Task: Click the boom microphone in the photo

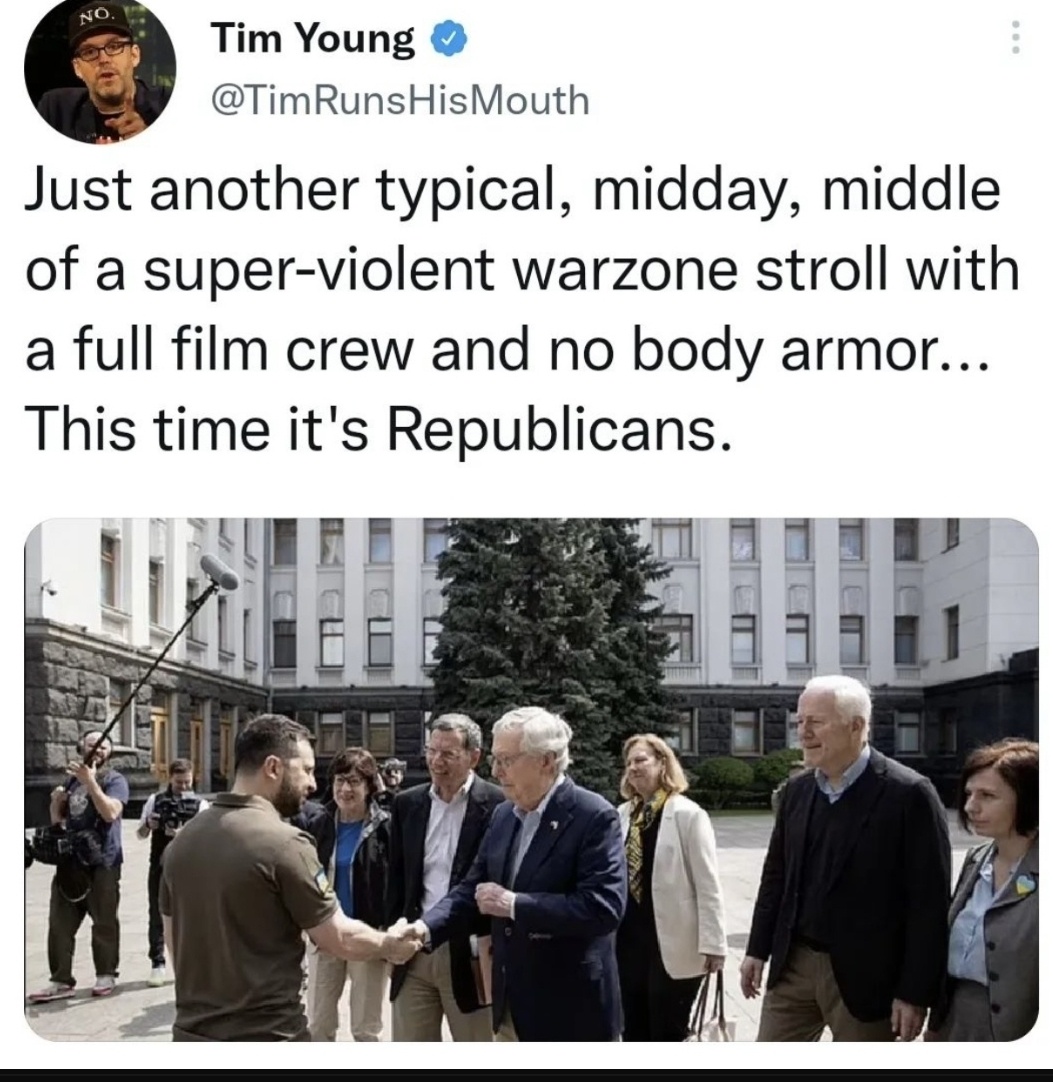Action: point(219,571)
